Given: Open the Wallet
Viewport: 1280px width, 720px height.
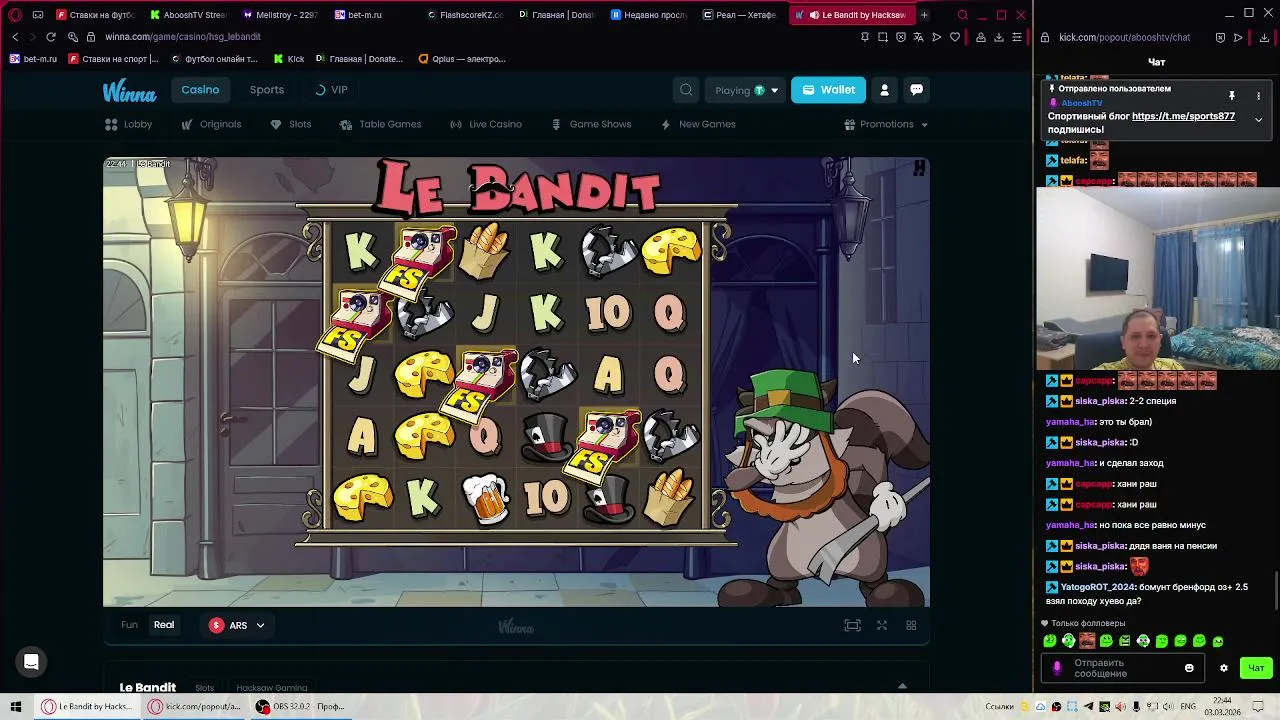Looking at the screenshot, I should (x=828, y=90).
